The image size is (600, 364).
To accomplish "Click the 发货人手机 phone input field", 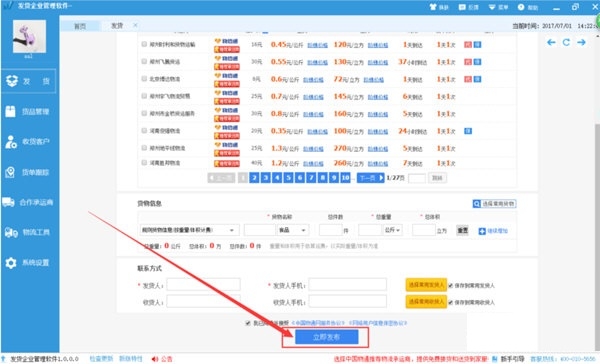I will coord(347,285).
